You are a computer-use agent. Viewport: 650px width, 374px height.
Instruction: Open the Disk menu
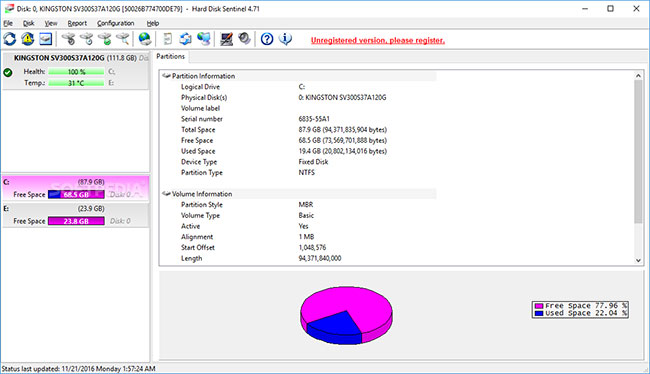click(x=29, y=23)
